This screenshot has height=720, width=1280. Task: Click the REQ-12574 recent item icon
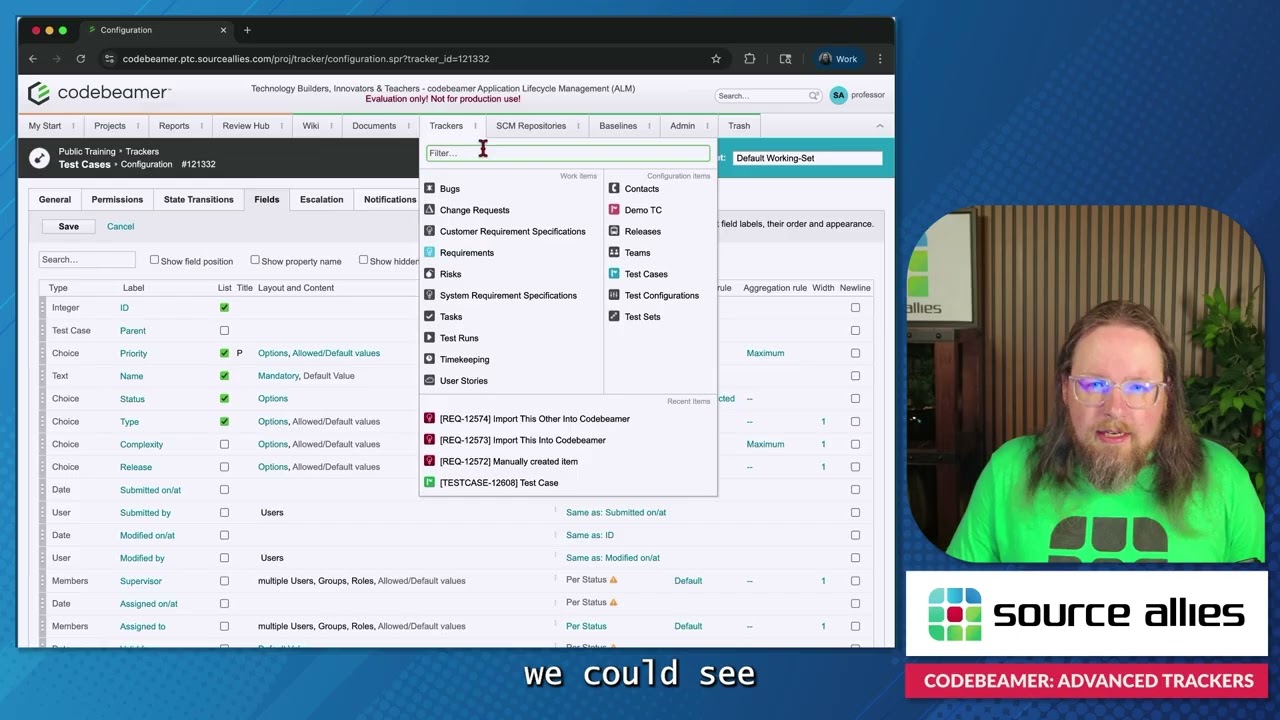(430, 419)
